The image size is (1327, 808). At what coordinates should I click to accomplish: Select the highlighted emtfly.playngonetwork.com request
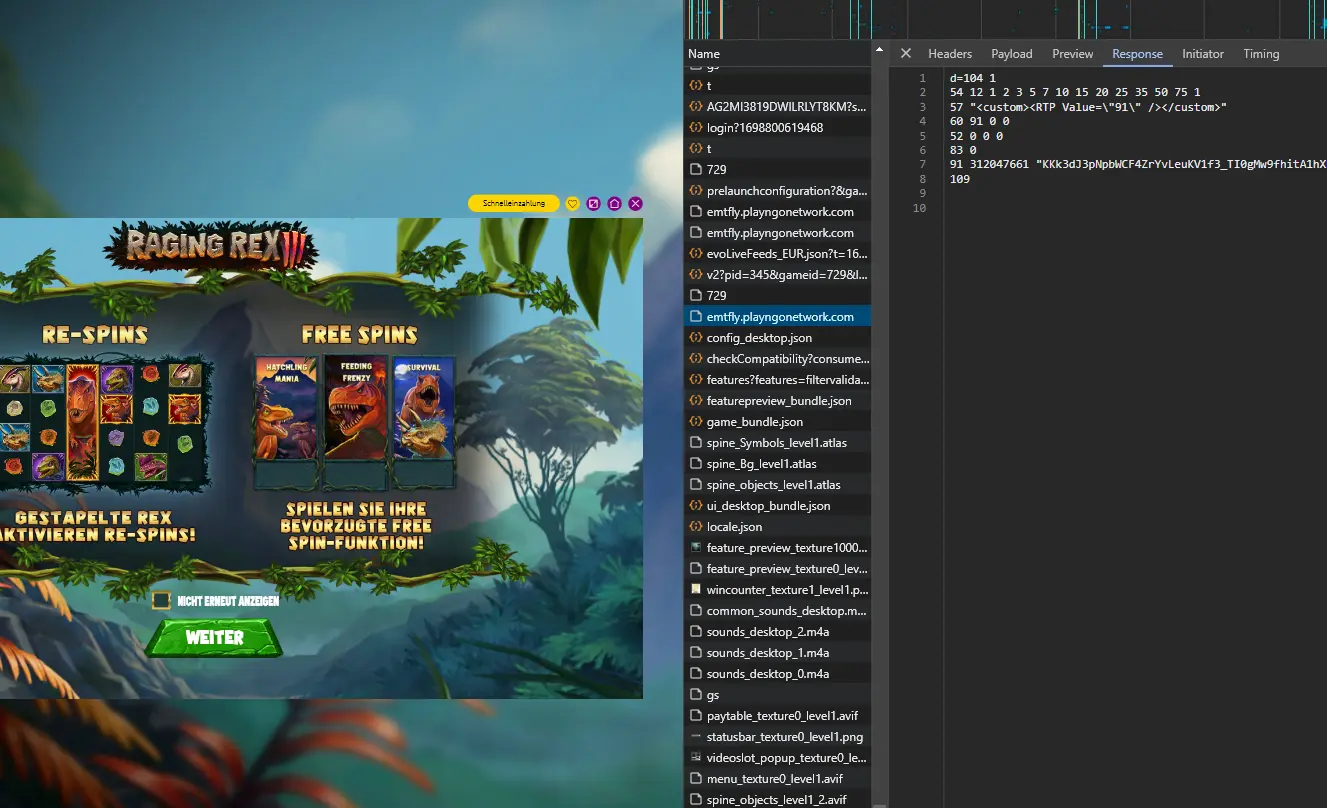(778, 316)
